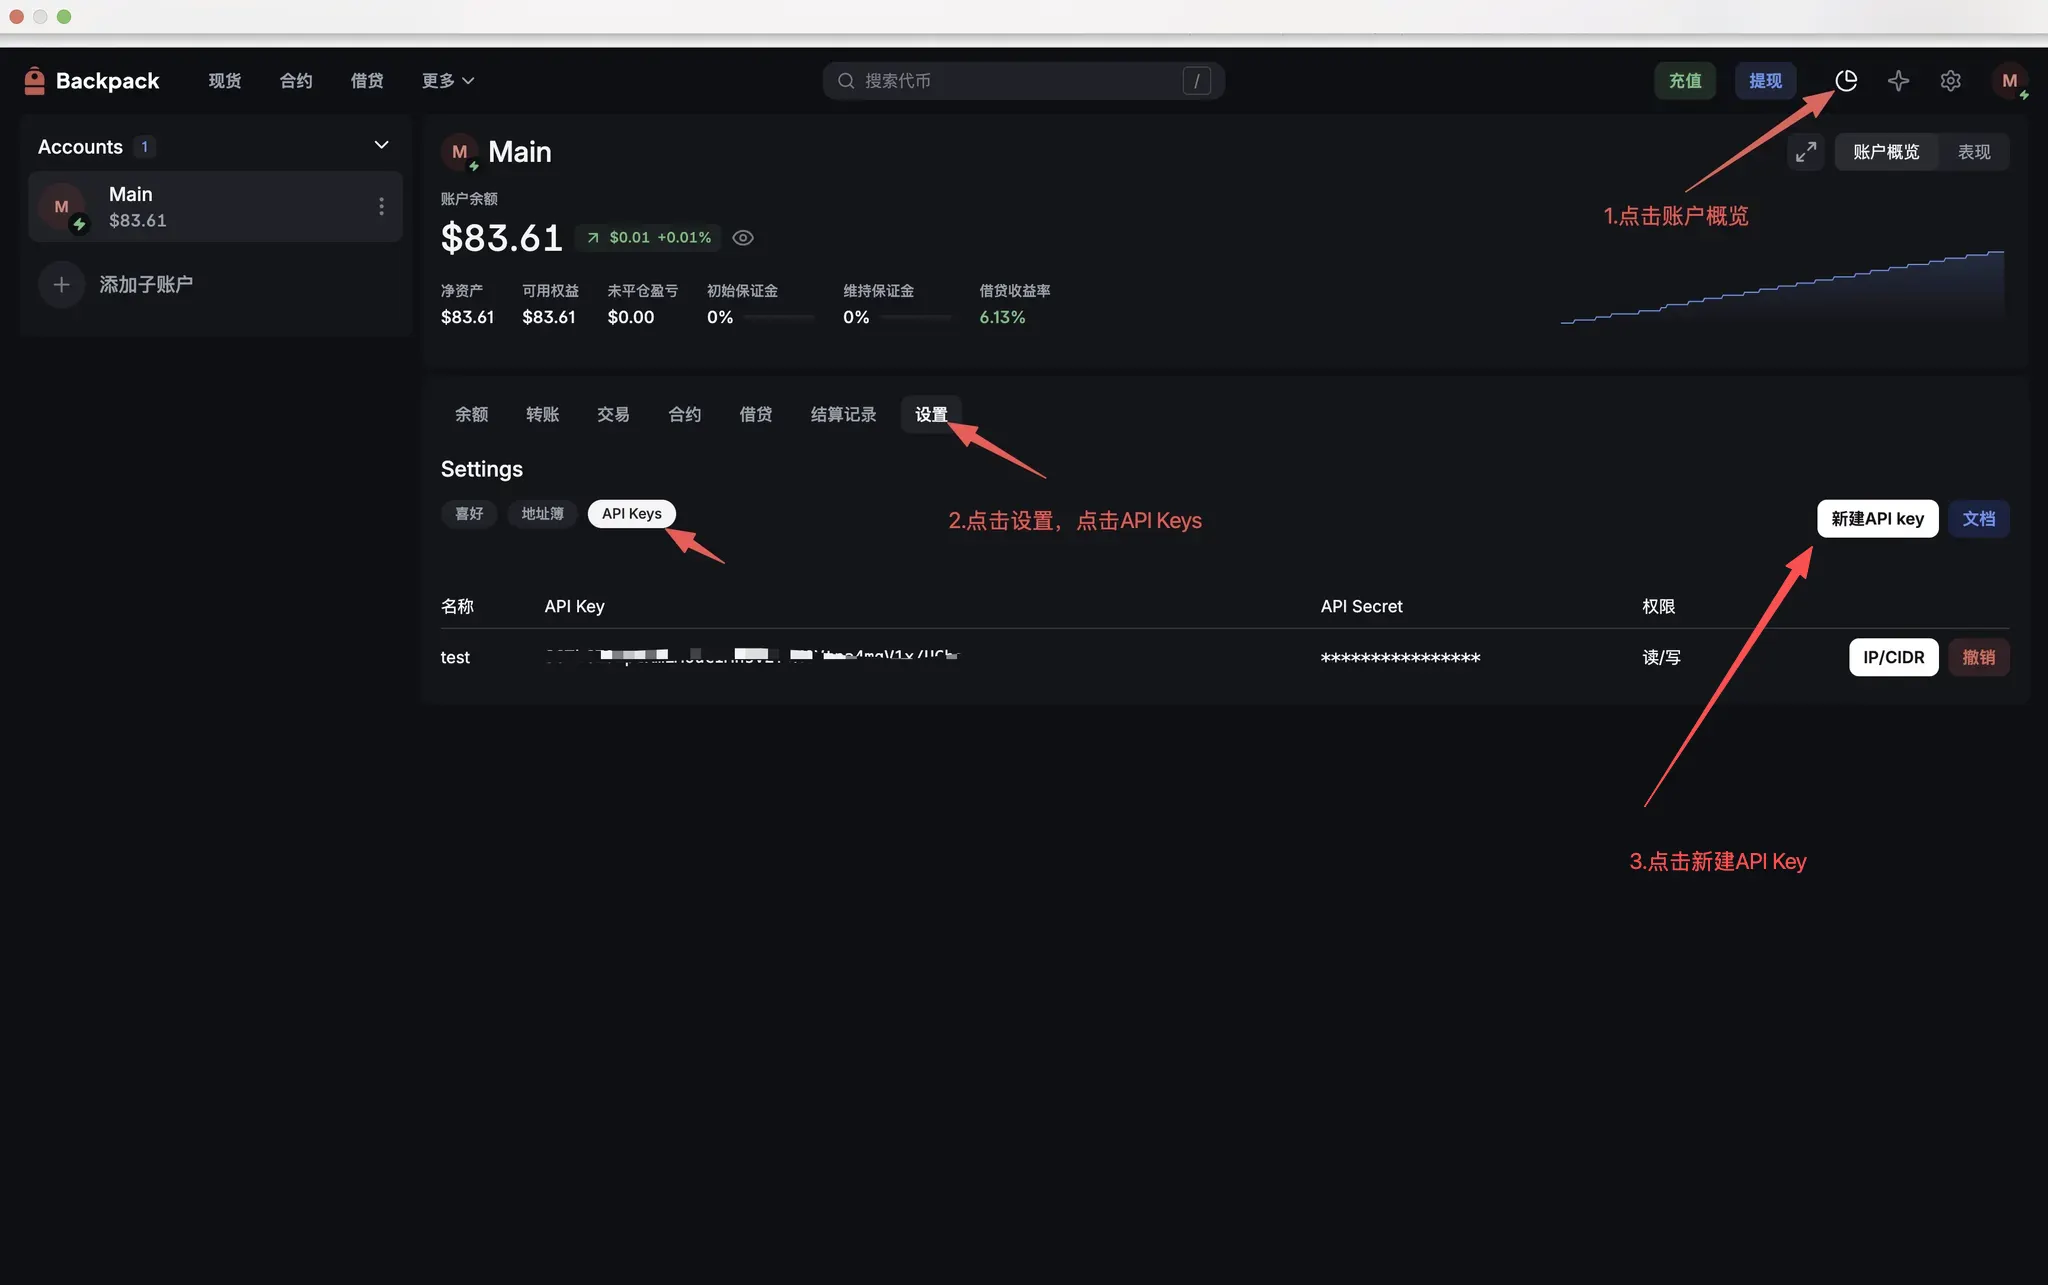Image resolution: width=2048 pixels, height=1285 pixels.
Task: Click the Backpack logo icon
Action: point(35,81)
